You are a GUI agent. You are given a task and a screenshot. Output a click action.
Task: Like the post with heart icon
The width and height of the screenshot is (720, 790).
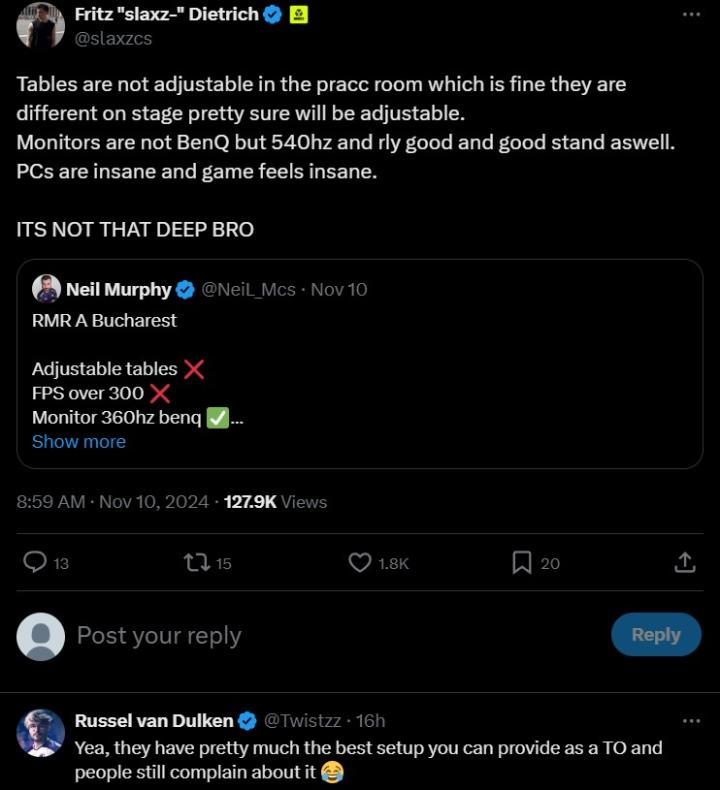(360, 563)
